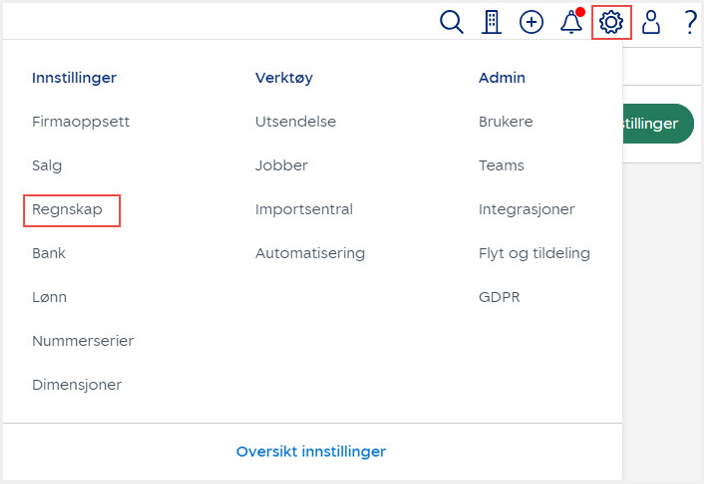The image size is (704, 484).
Task: Click the settings gear icon
Action: (611, 22)
